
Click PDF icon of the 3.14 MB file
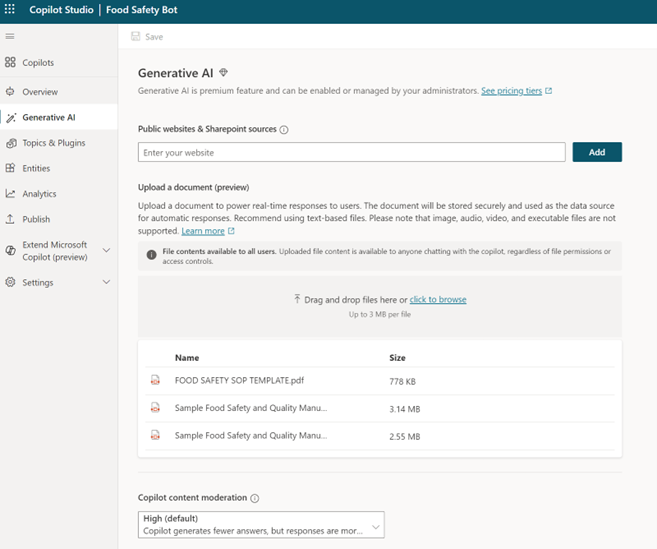(x=155, y=408)
